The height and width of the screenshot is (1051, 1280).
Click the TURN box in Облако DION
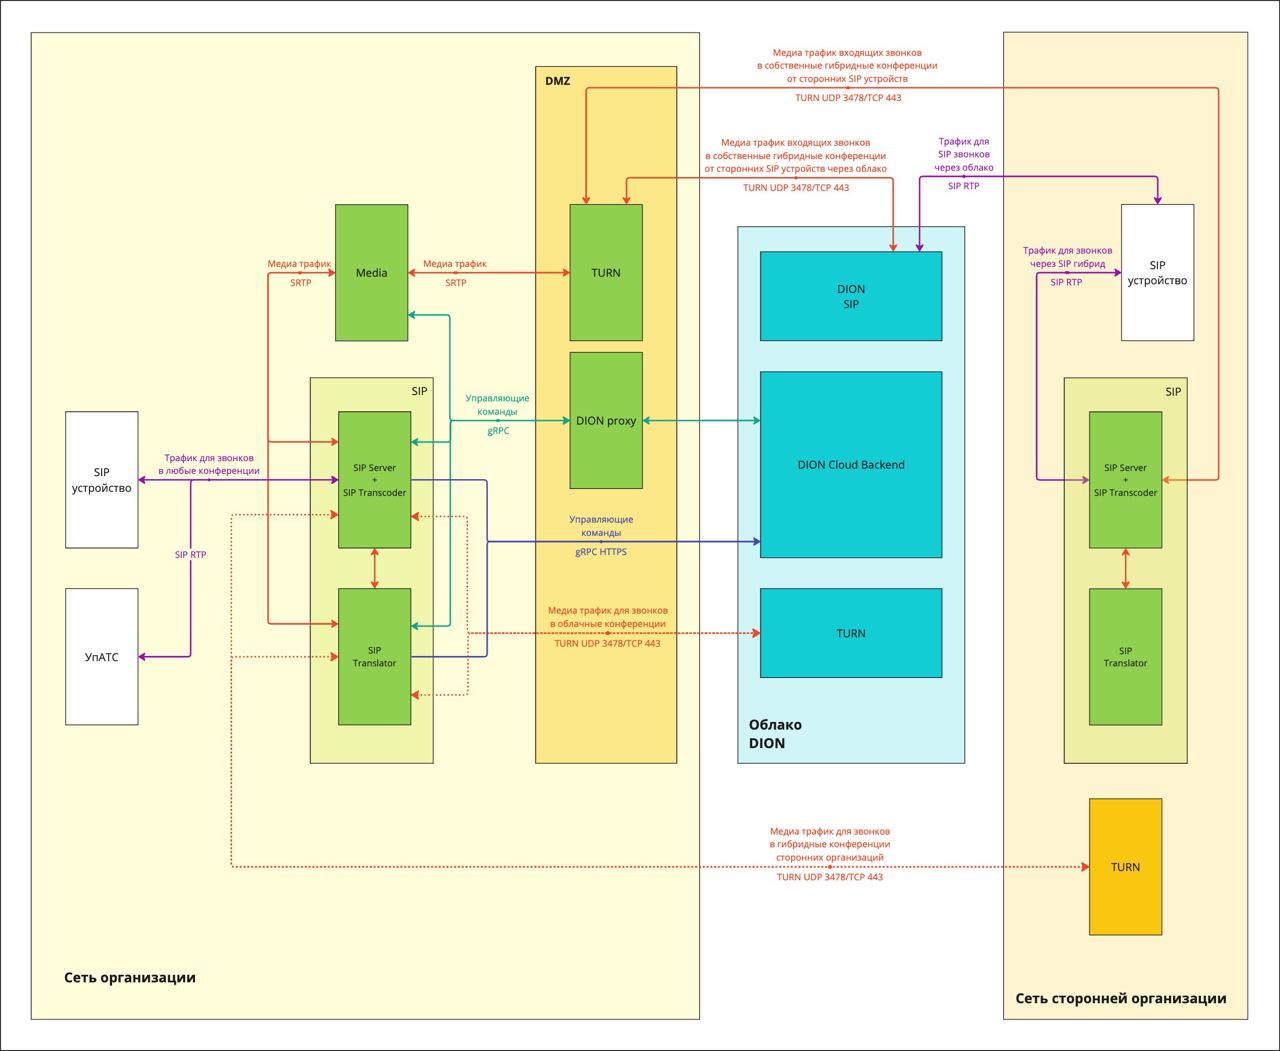click(851, 633)
